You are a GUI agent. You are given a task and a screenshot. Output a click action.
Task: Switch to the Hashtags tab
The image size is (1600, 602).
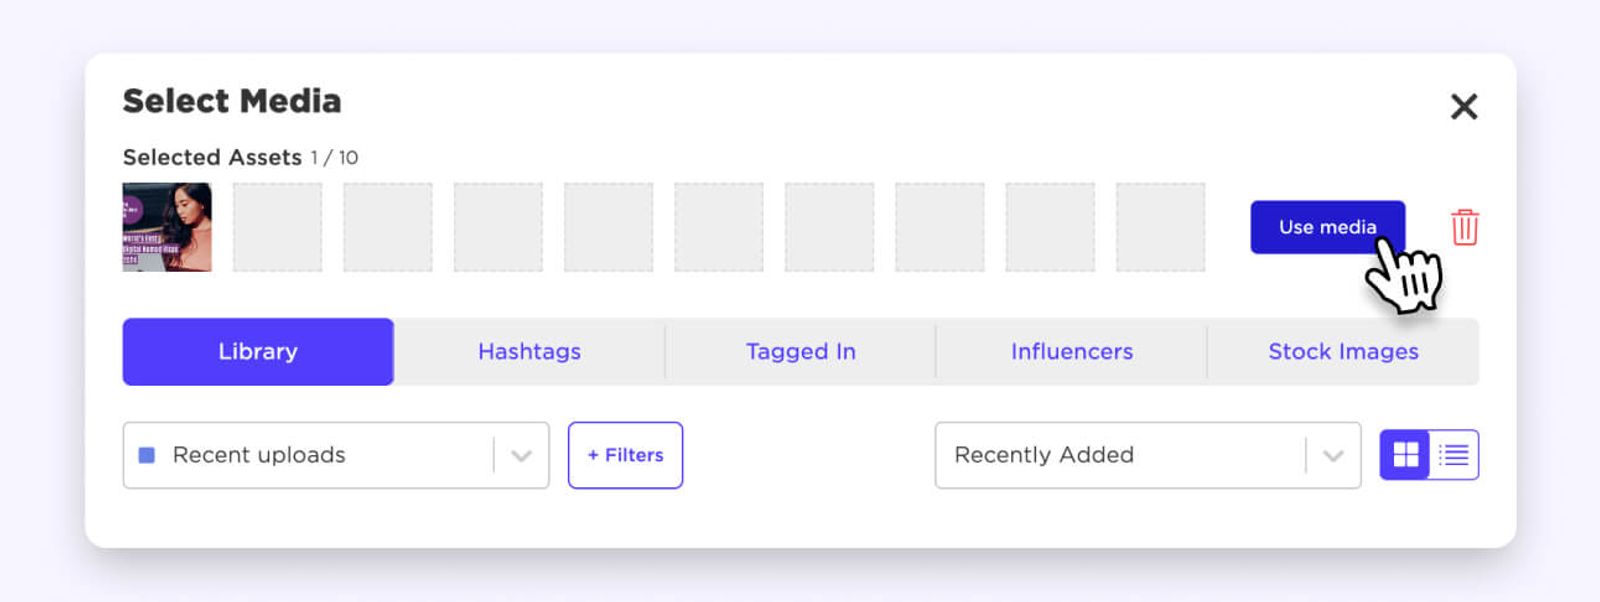point(529,352)
